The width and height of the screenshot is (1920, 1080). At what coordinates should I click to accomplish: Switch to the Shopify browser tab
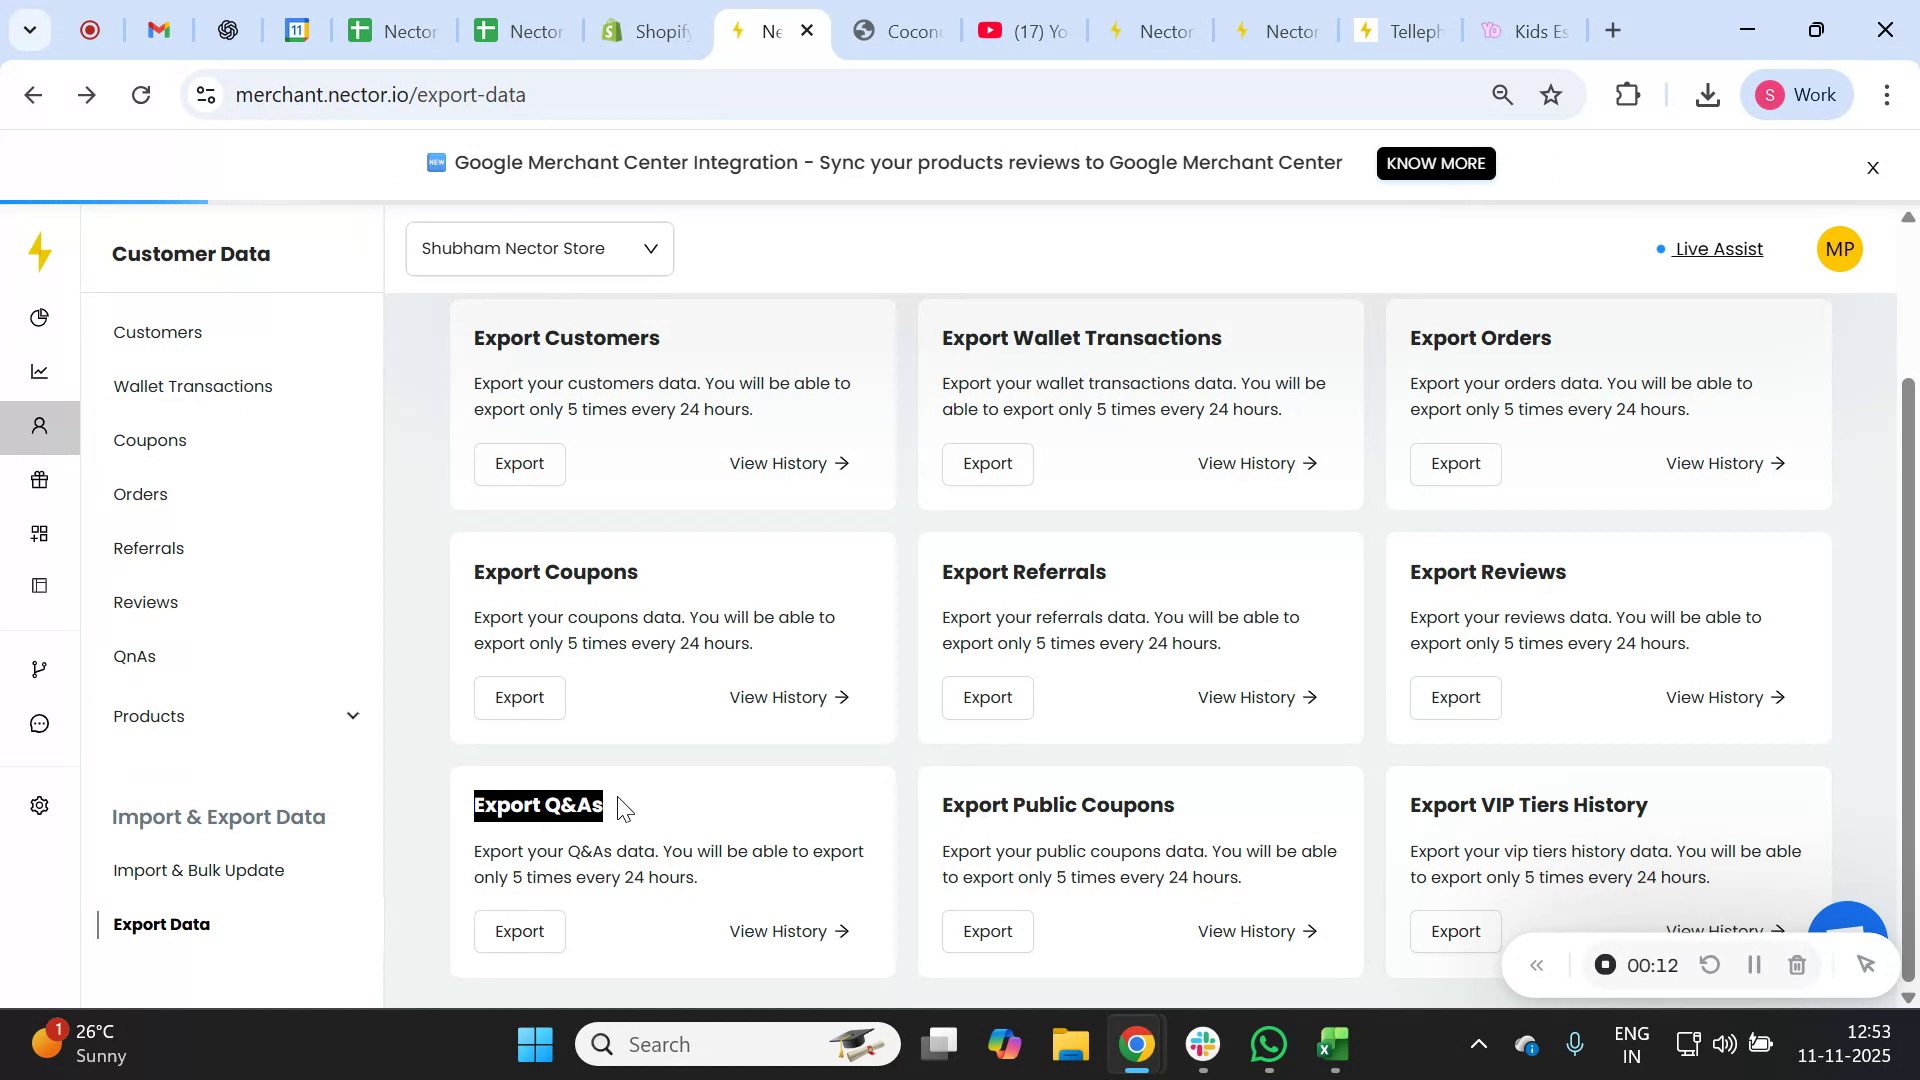pos(647,30)
